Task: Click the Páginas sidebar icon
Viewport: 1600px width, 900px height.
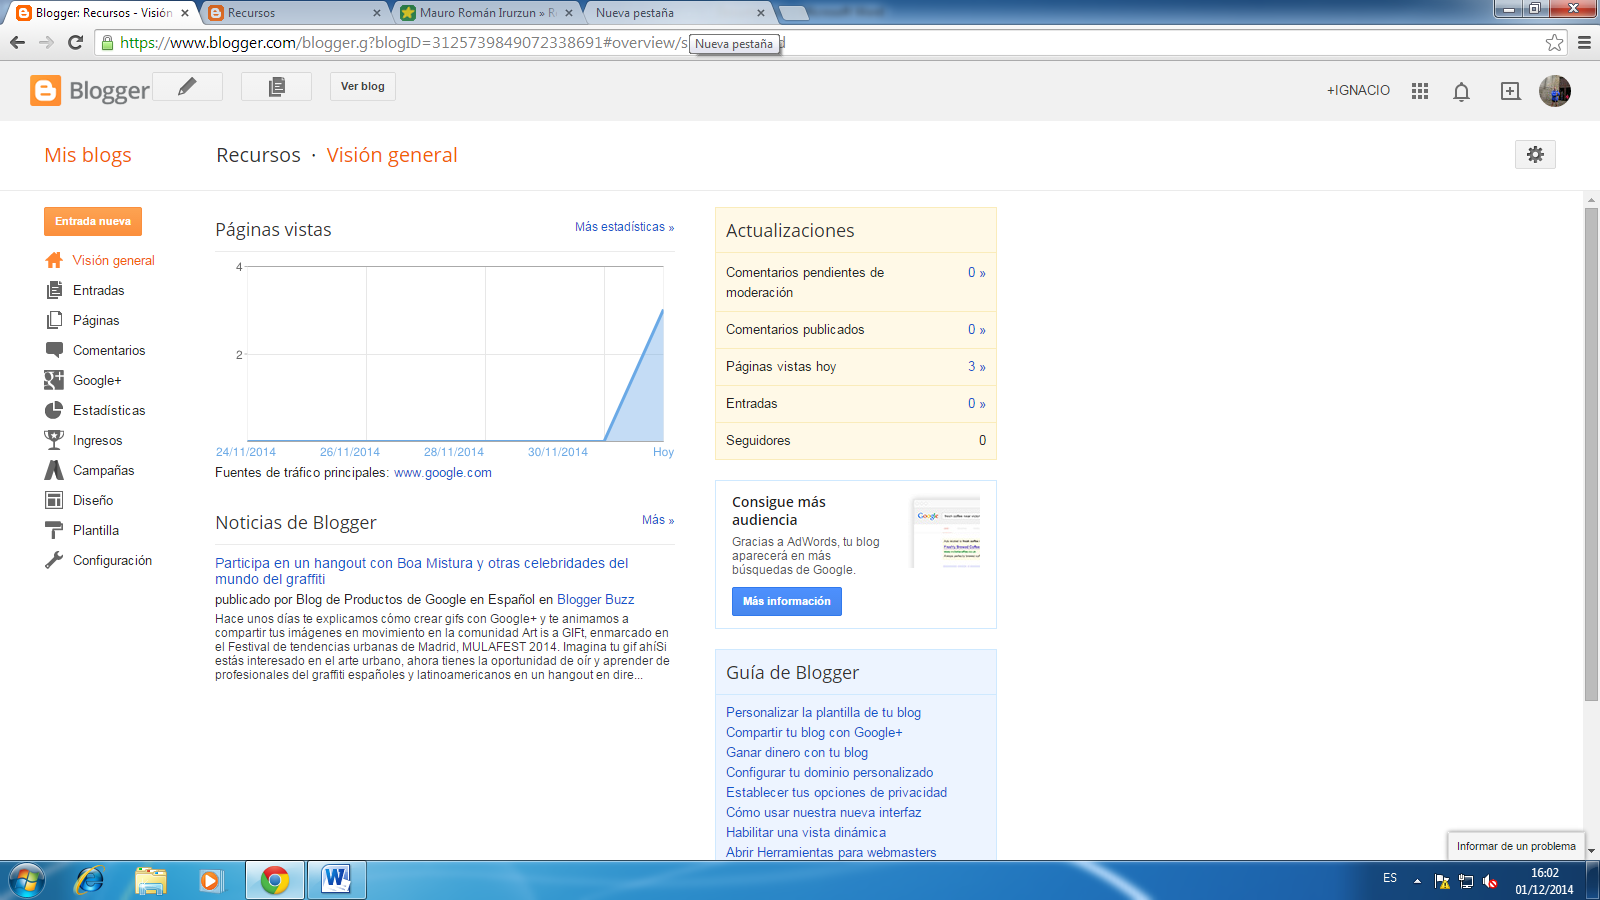Action: coord(54,320)
